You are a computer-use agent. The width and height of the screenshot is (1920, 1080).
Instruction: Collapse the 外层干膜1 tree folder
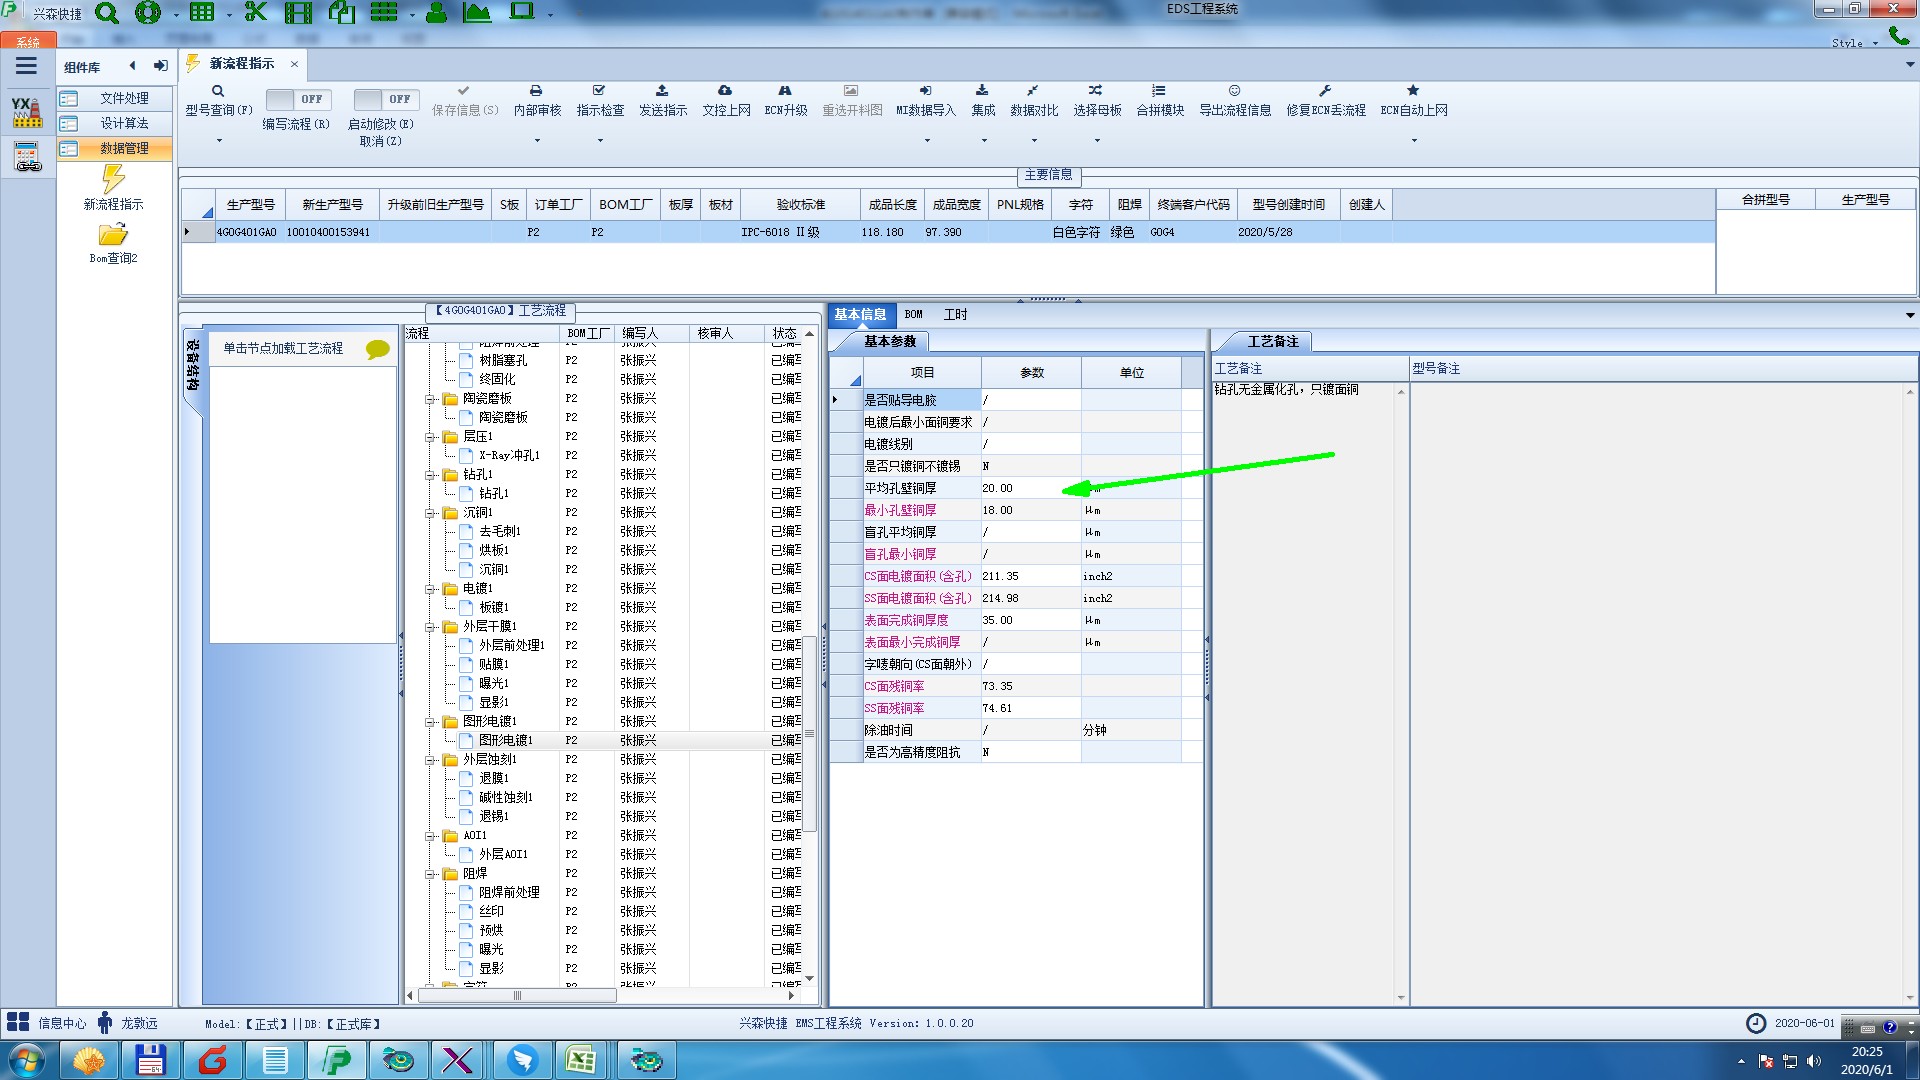[431, 627]
